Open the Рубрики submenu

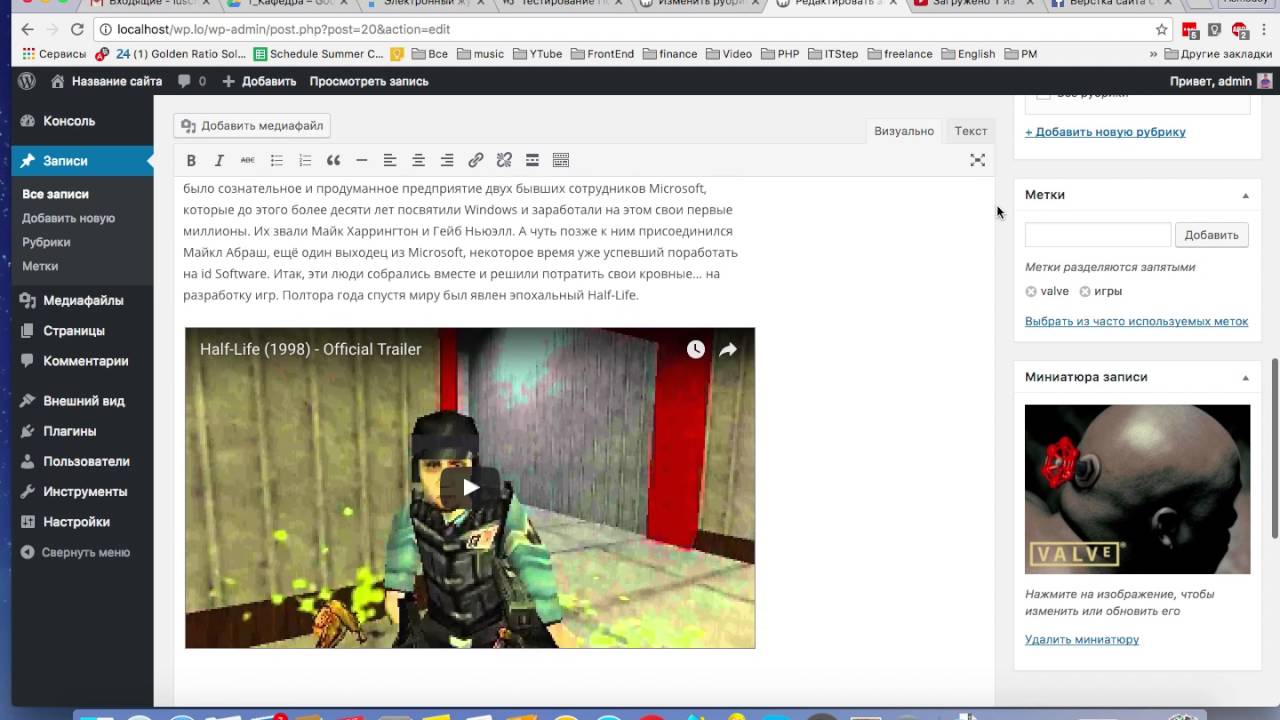[x=46, y=242]
